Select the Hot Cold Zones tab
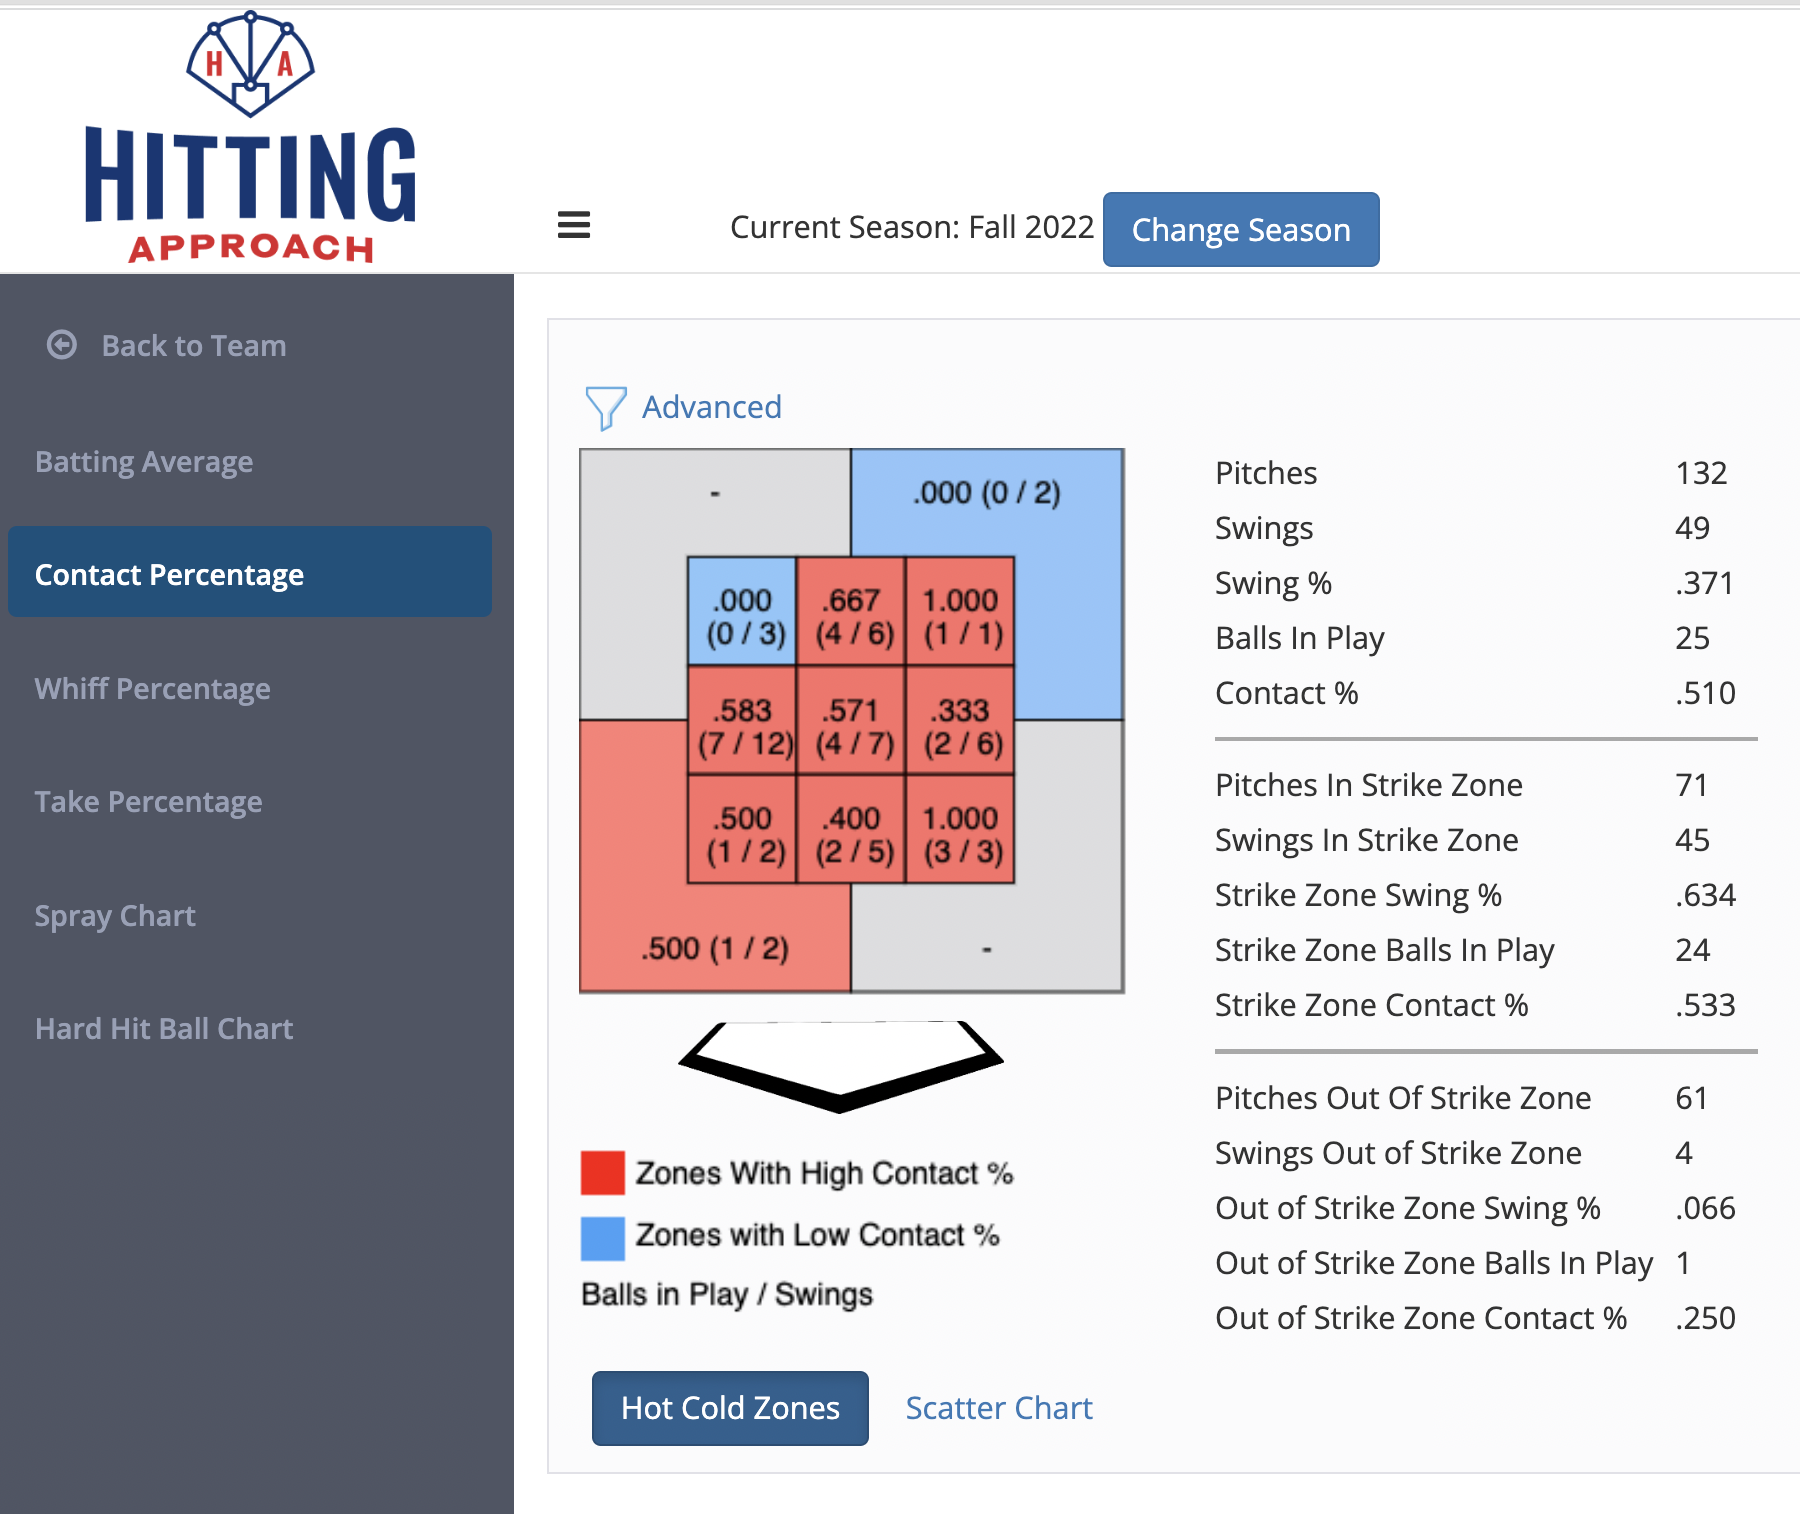 (x=730, y=1408)
